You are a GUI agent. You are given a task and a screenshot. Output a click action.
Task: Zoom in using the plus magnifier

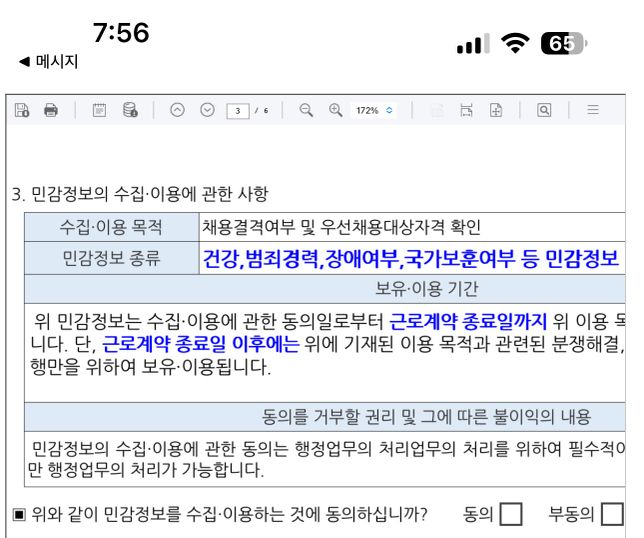click(x=335, y=110)
